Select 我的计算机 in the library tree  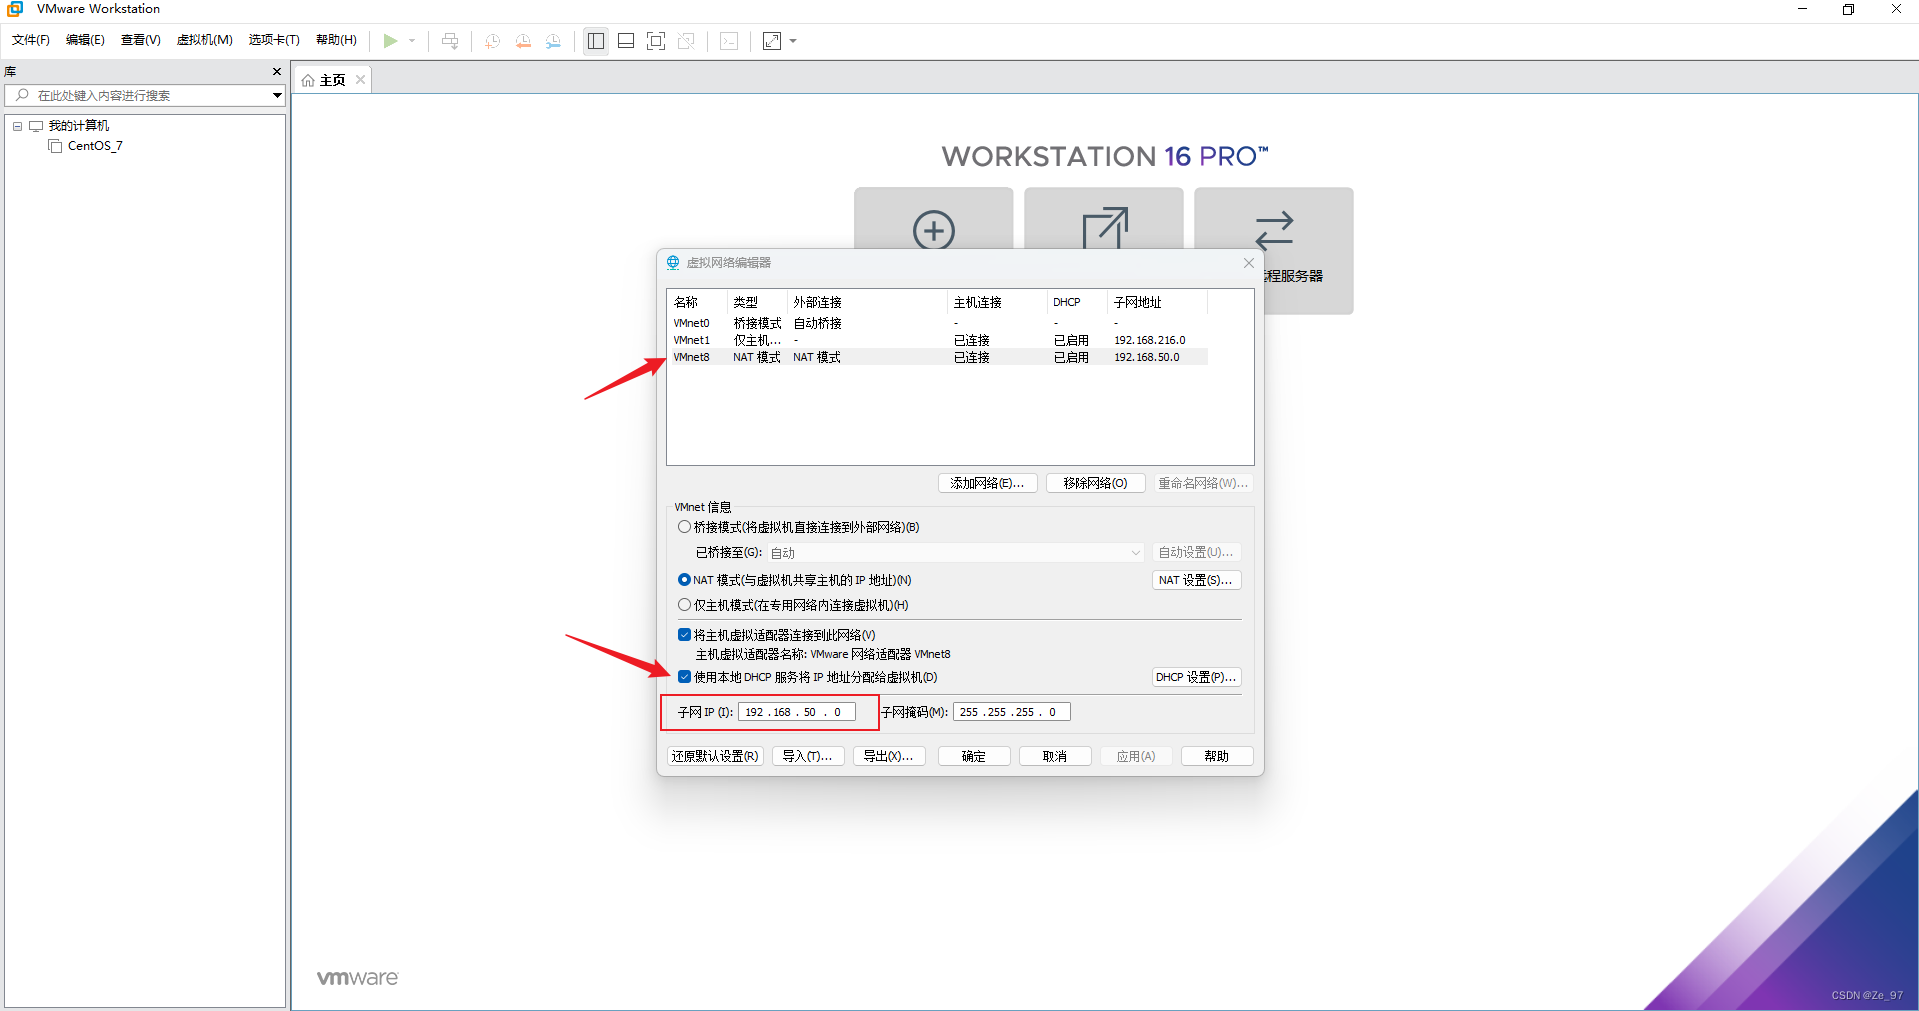click(79, 126)
